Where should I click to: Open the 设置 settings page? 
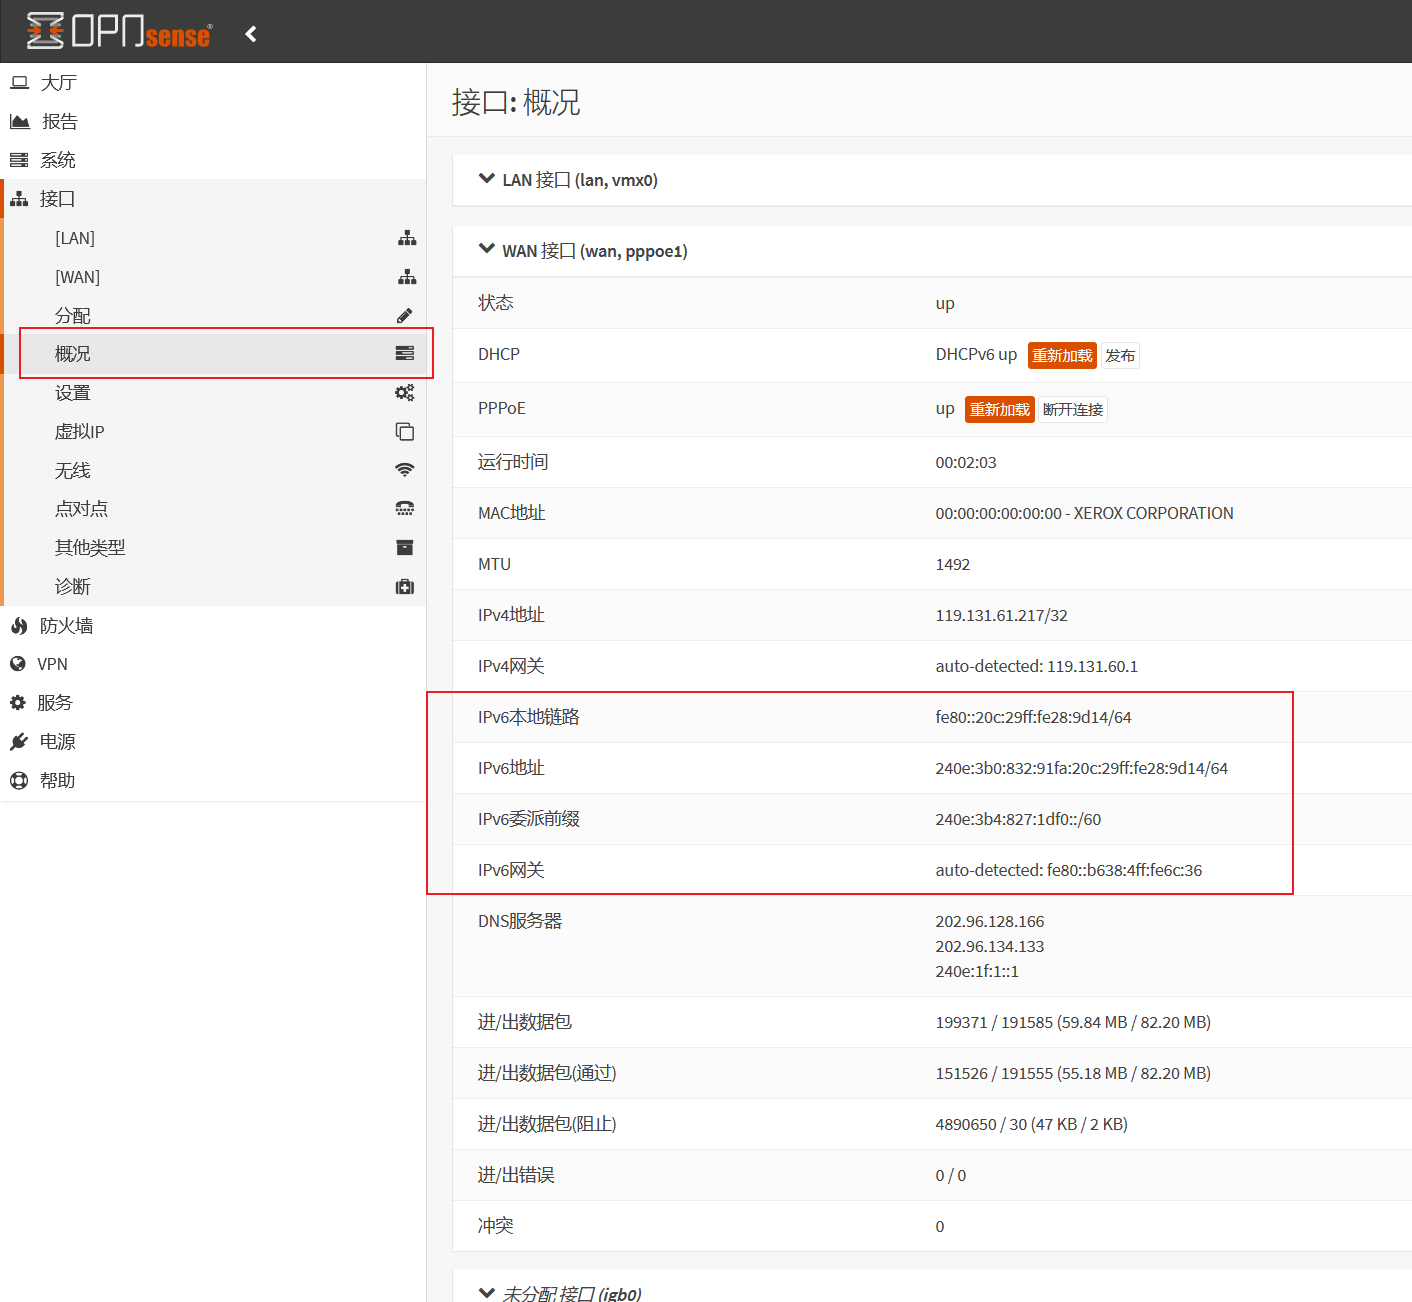pos(215,393)
